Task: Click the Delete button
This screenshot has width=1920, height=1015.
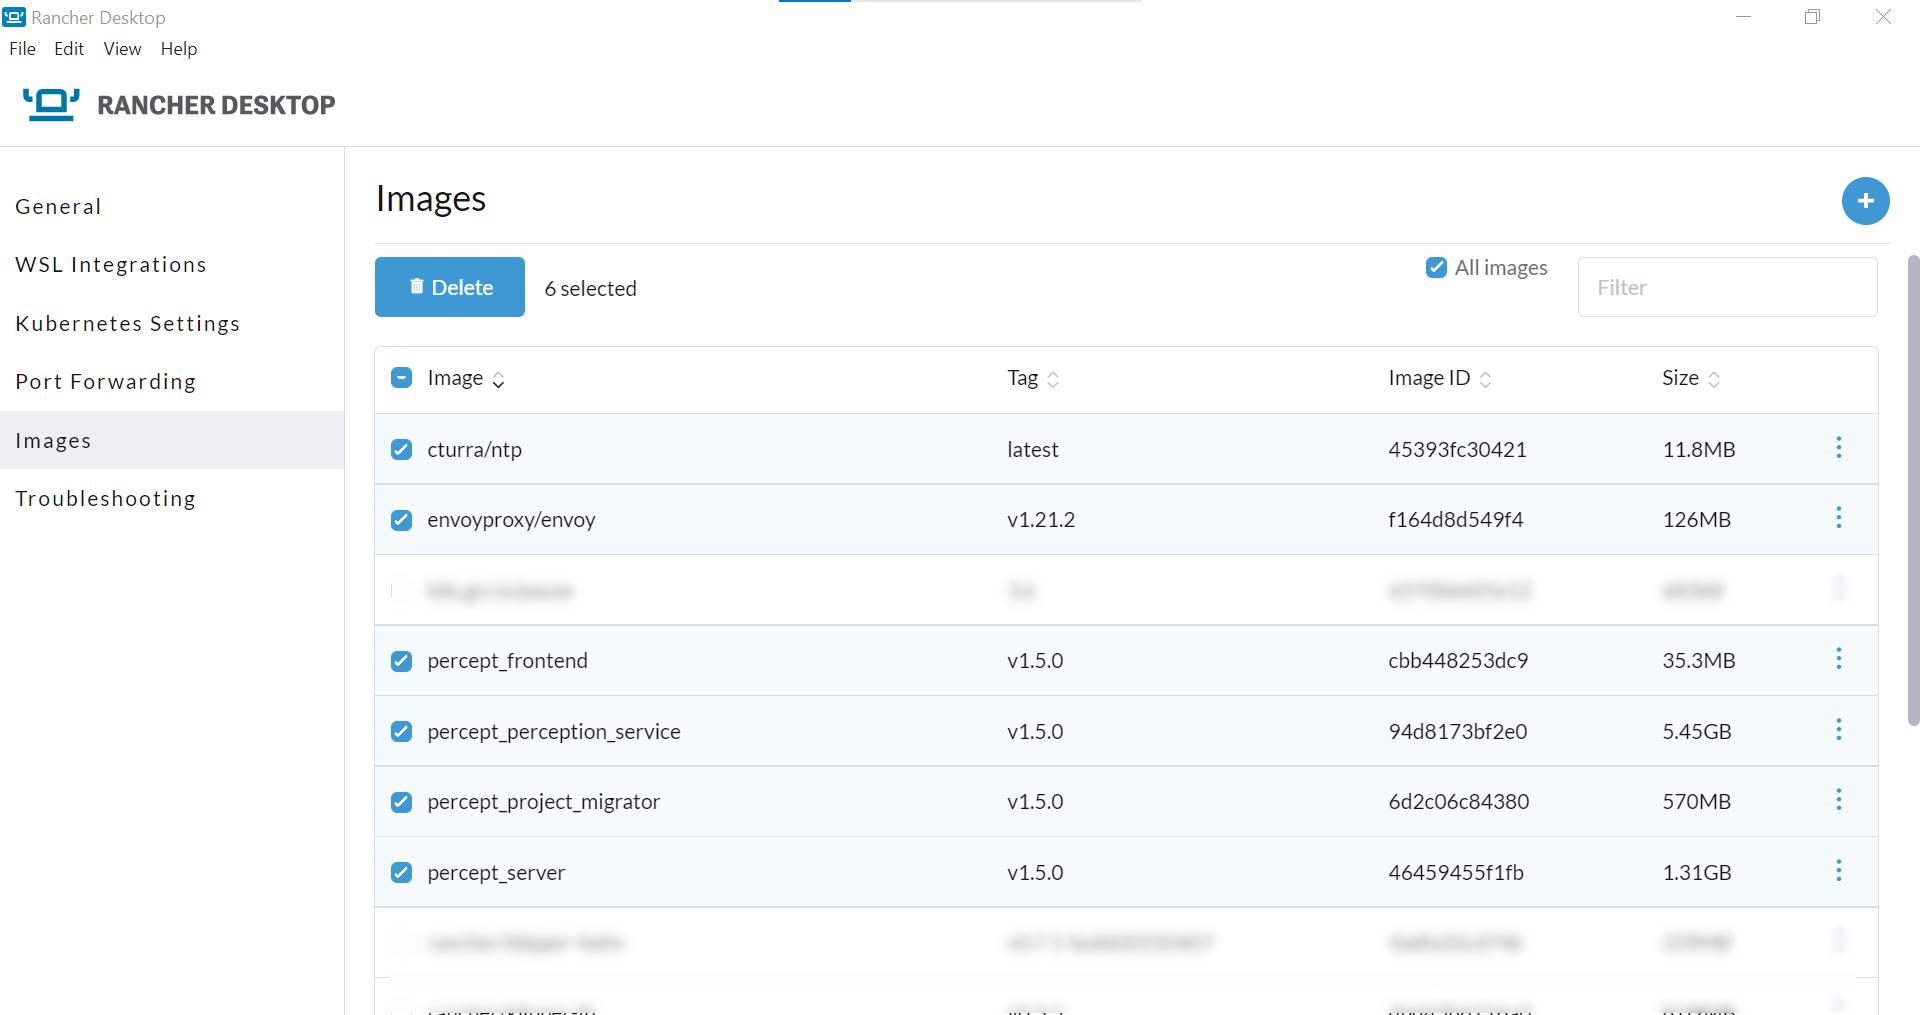Action: 450,287
